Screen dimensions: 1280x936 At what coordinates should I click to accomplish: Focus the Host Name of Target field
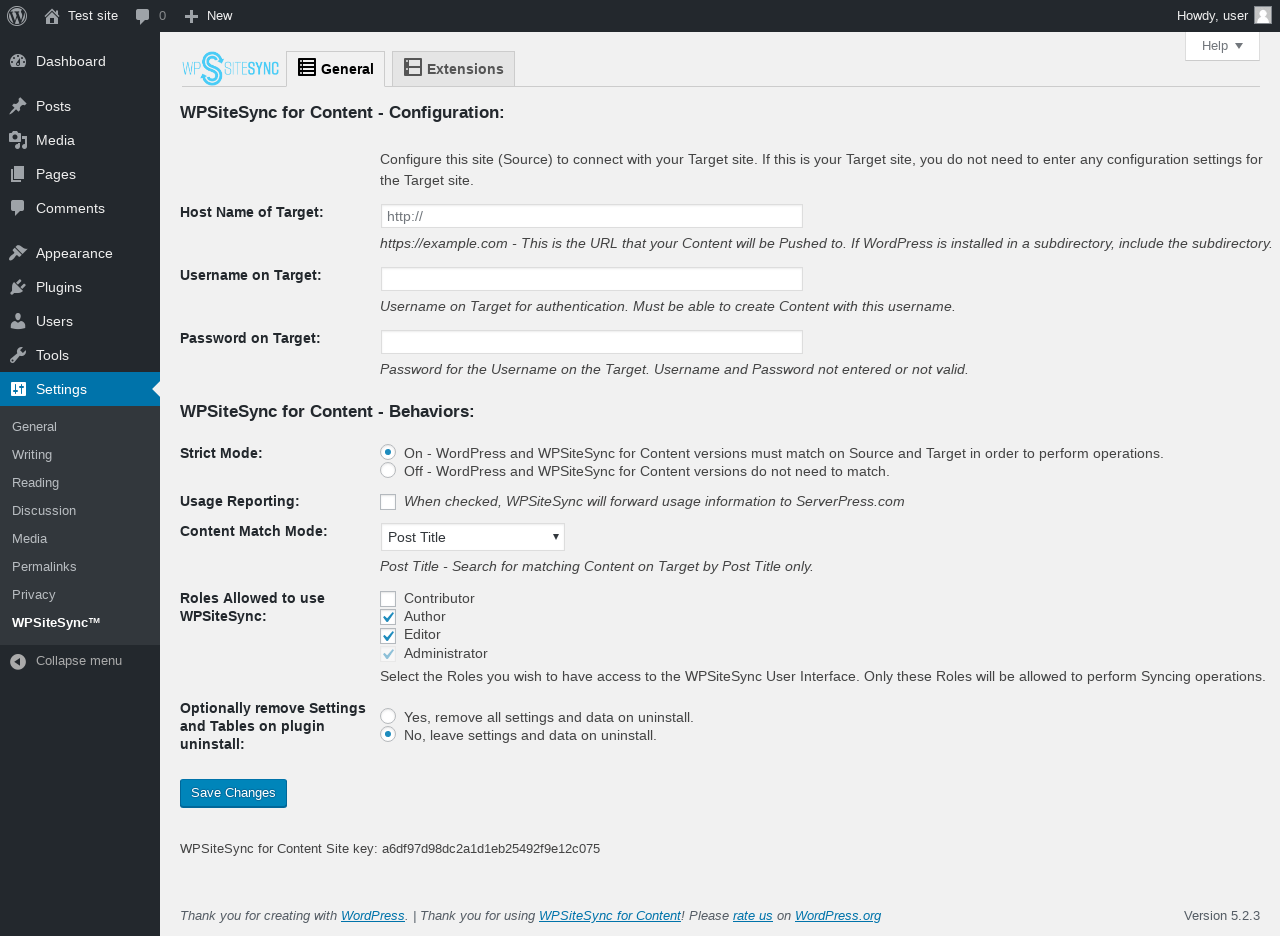tap(592, 216)
